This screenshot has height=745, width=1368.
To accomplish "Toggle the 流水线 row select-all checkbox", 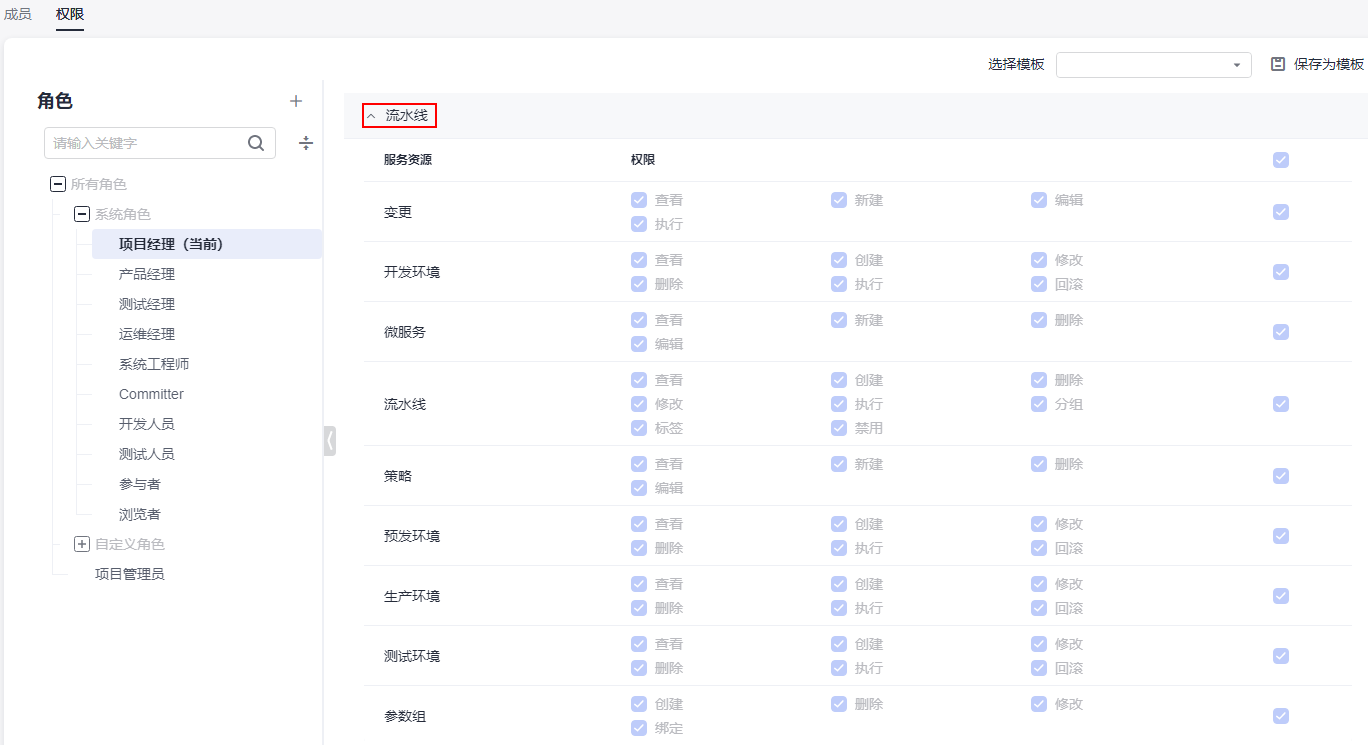I will [x=1281, y=404].
